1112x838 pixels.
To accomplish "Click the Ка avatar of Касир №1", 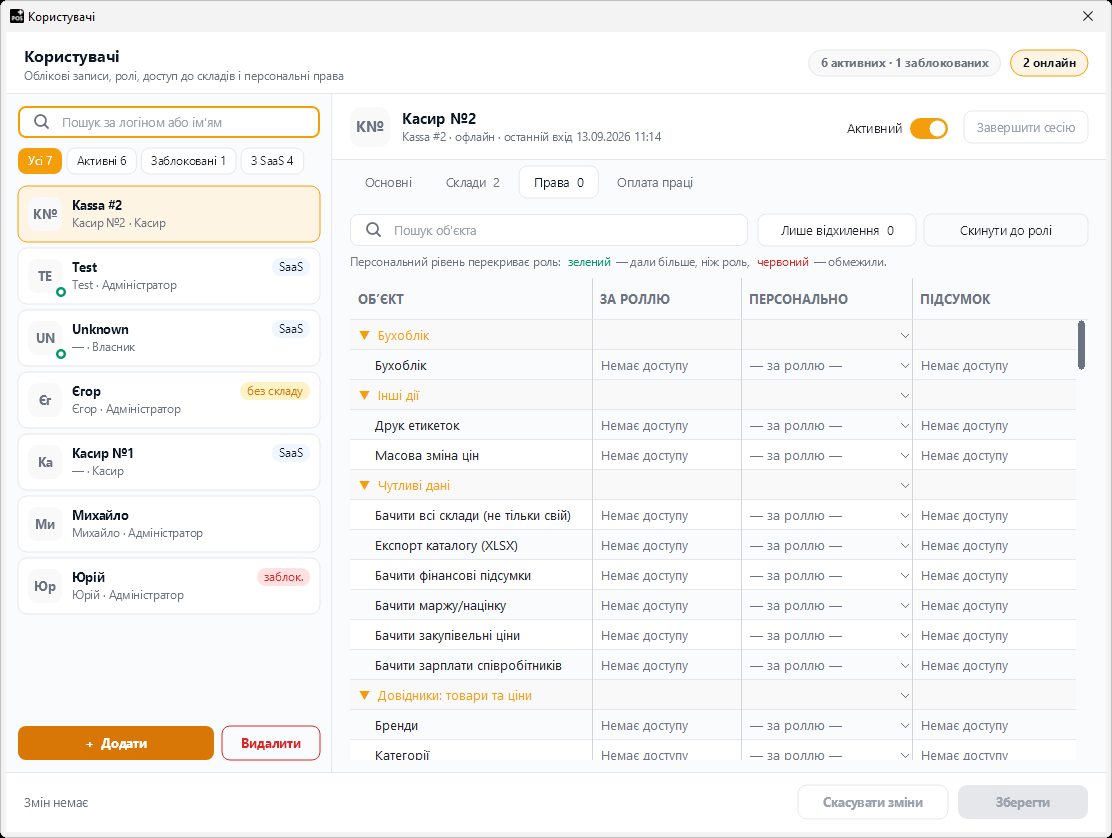I will click(45, 462).
